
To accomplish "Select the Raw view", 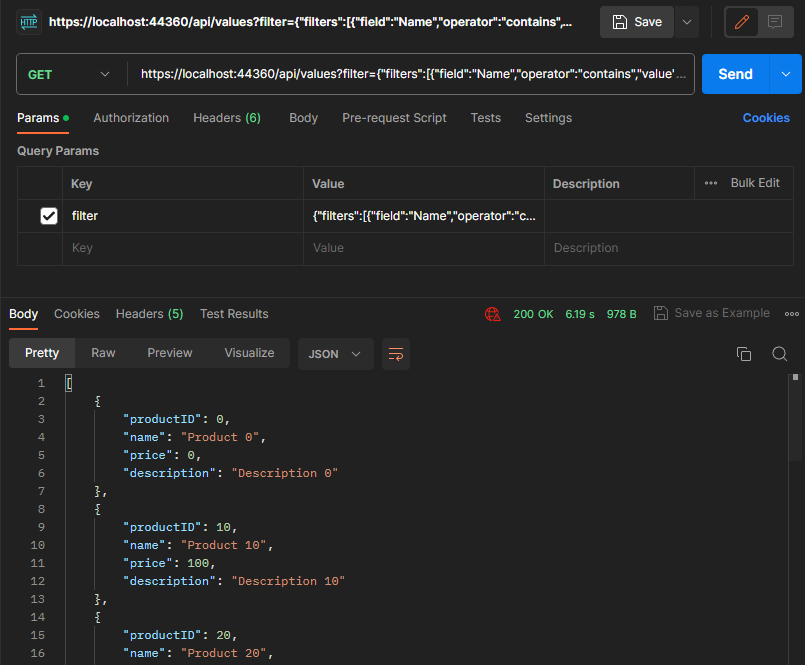I will coord(103,353).
